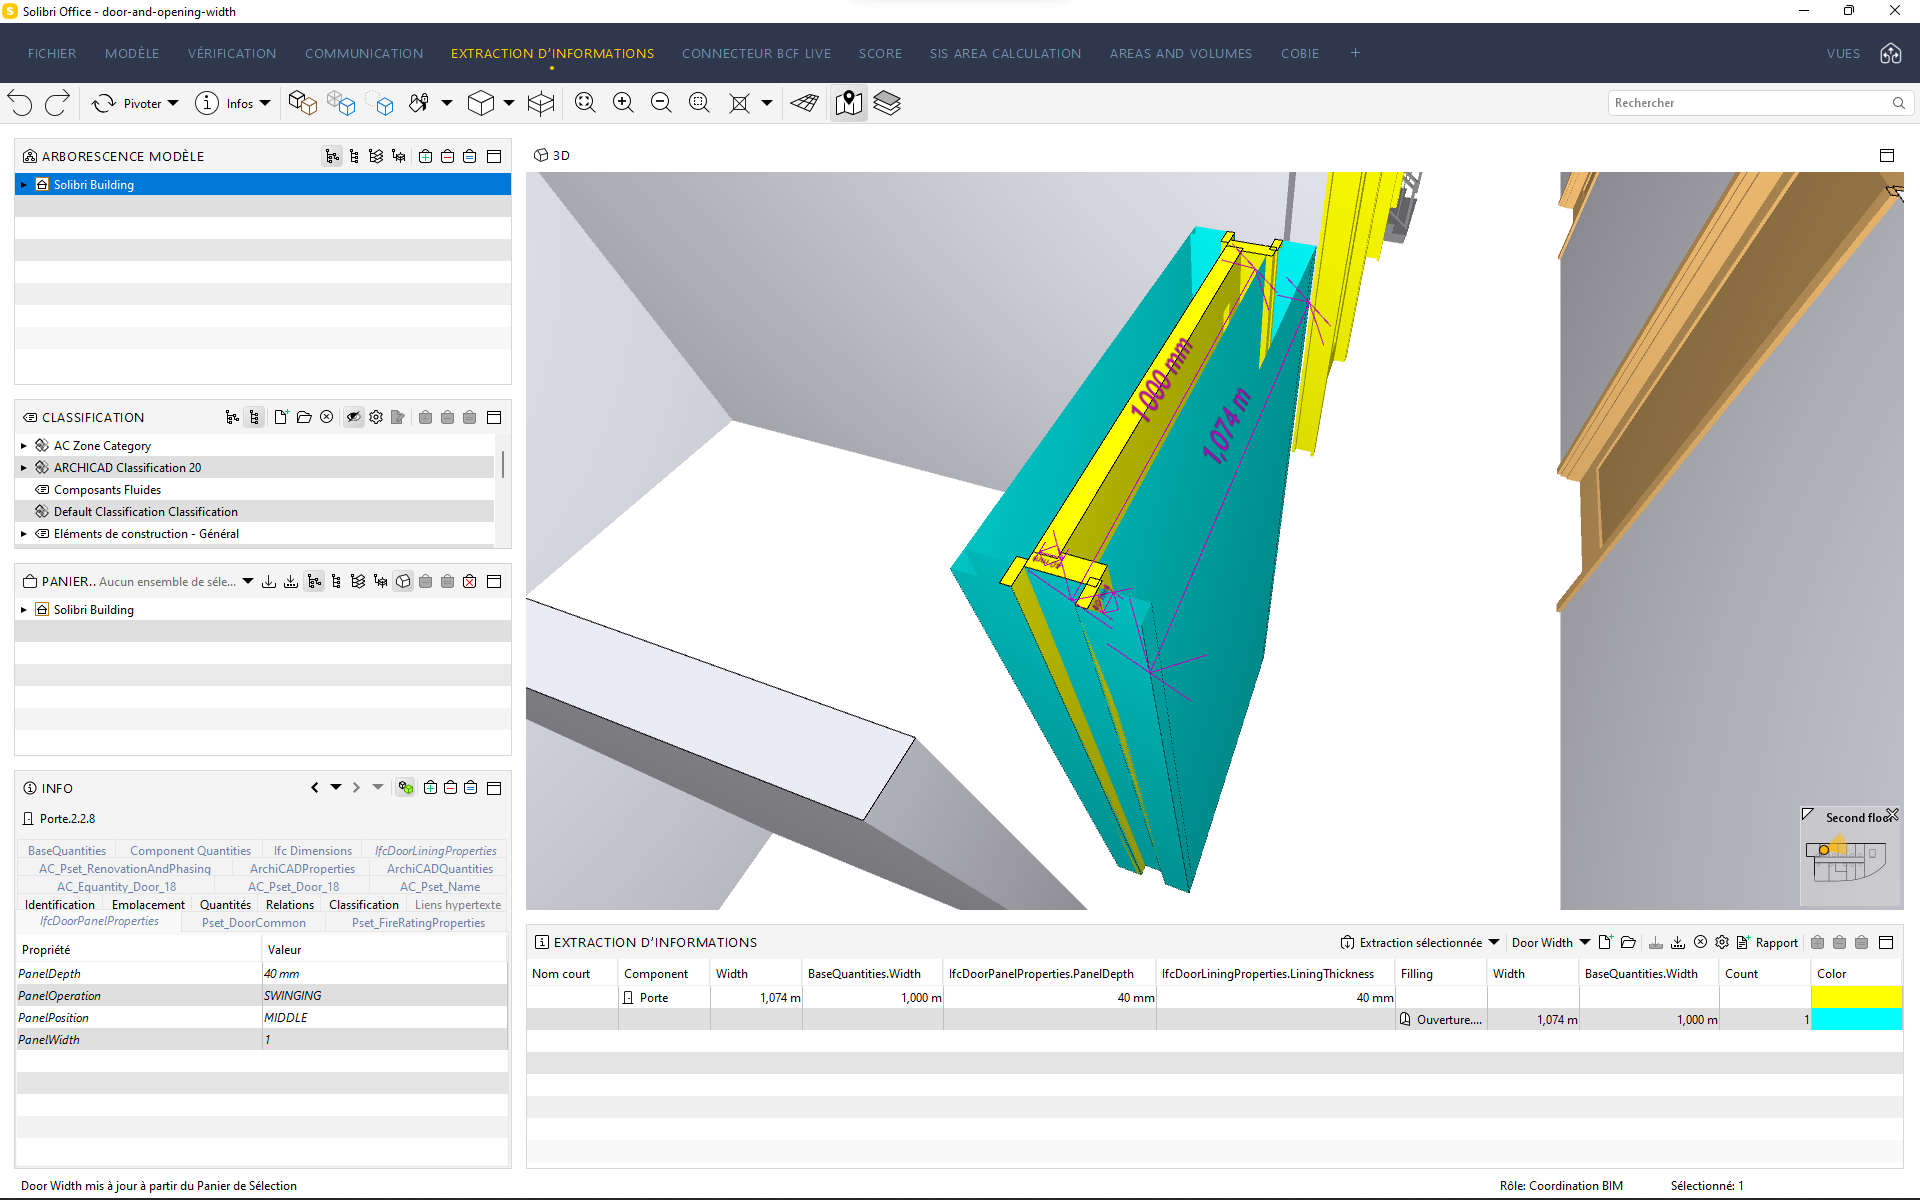Open the Solibri home icon beside Vues
The width and height of the screenshot is (1920, 1200).
1890,53
